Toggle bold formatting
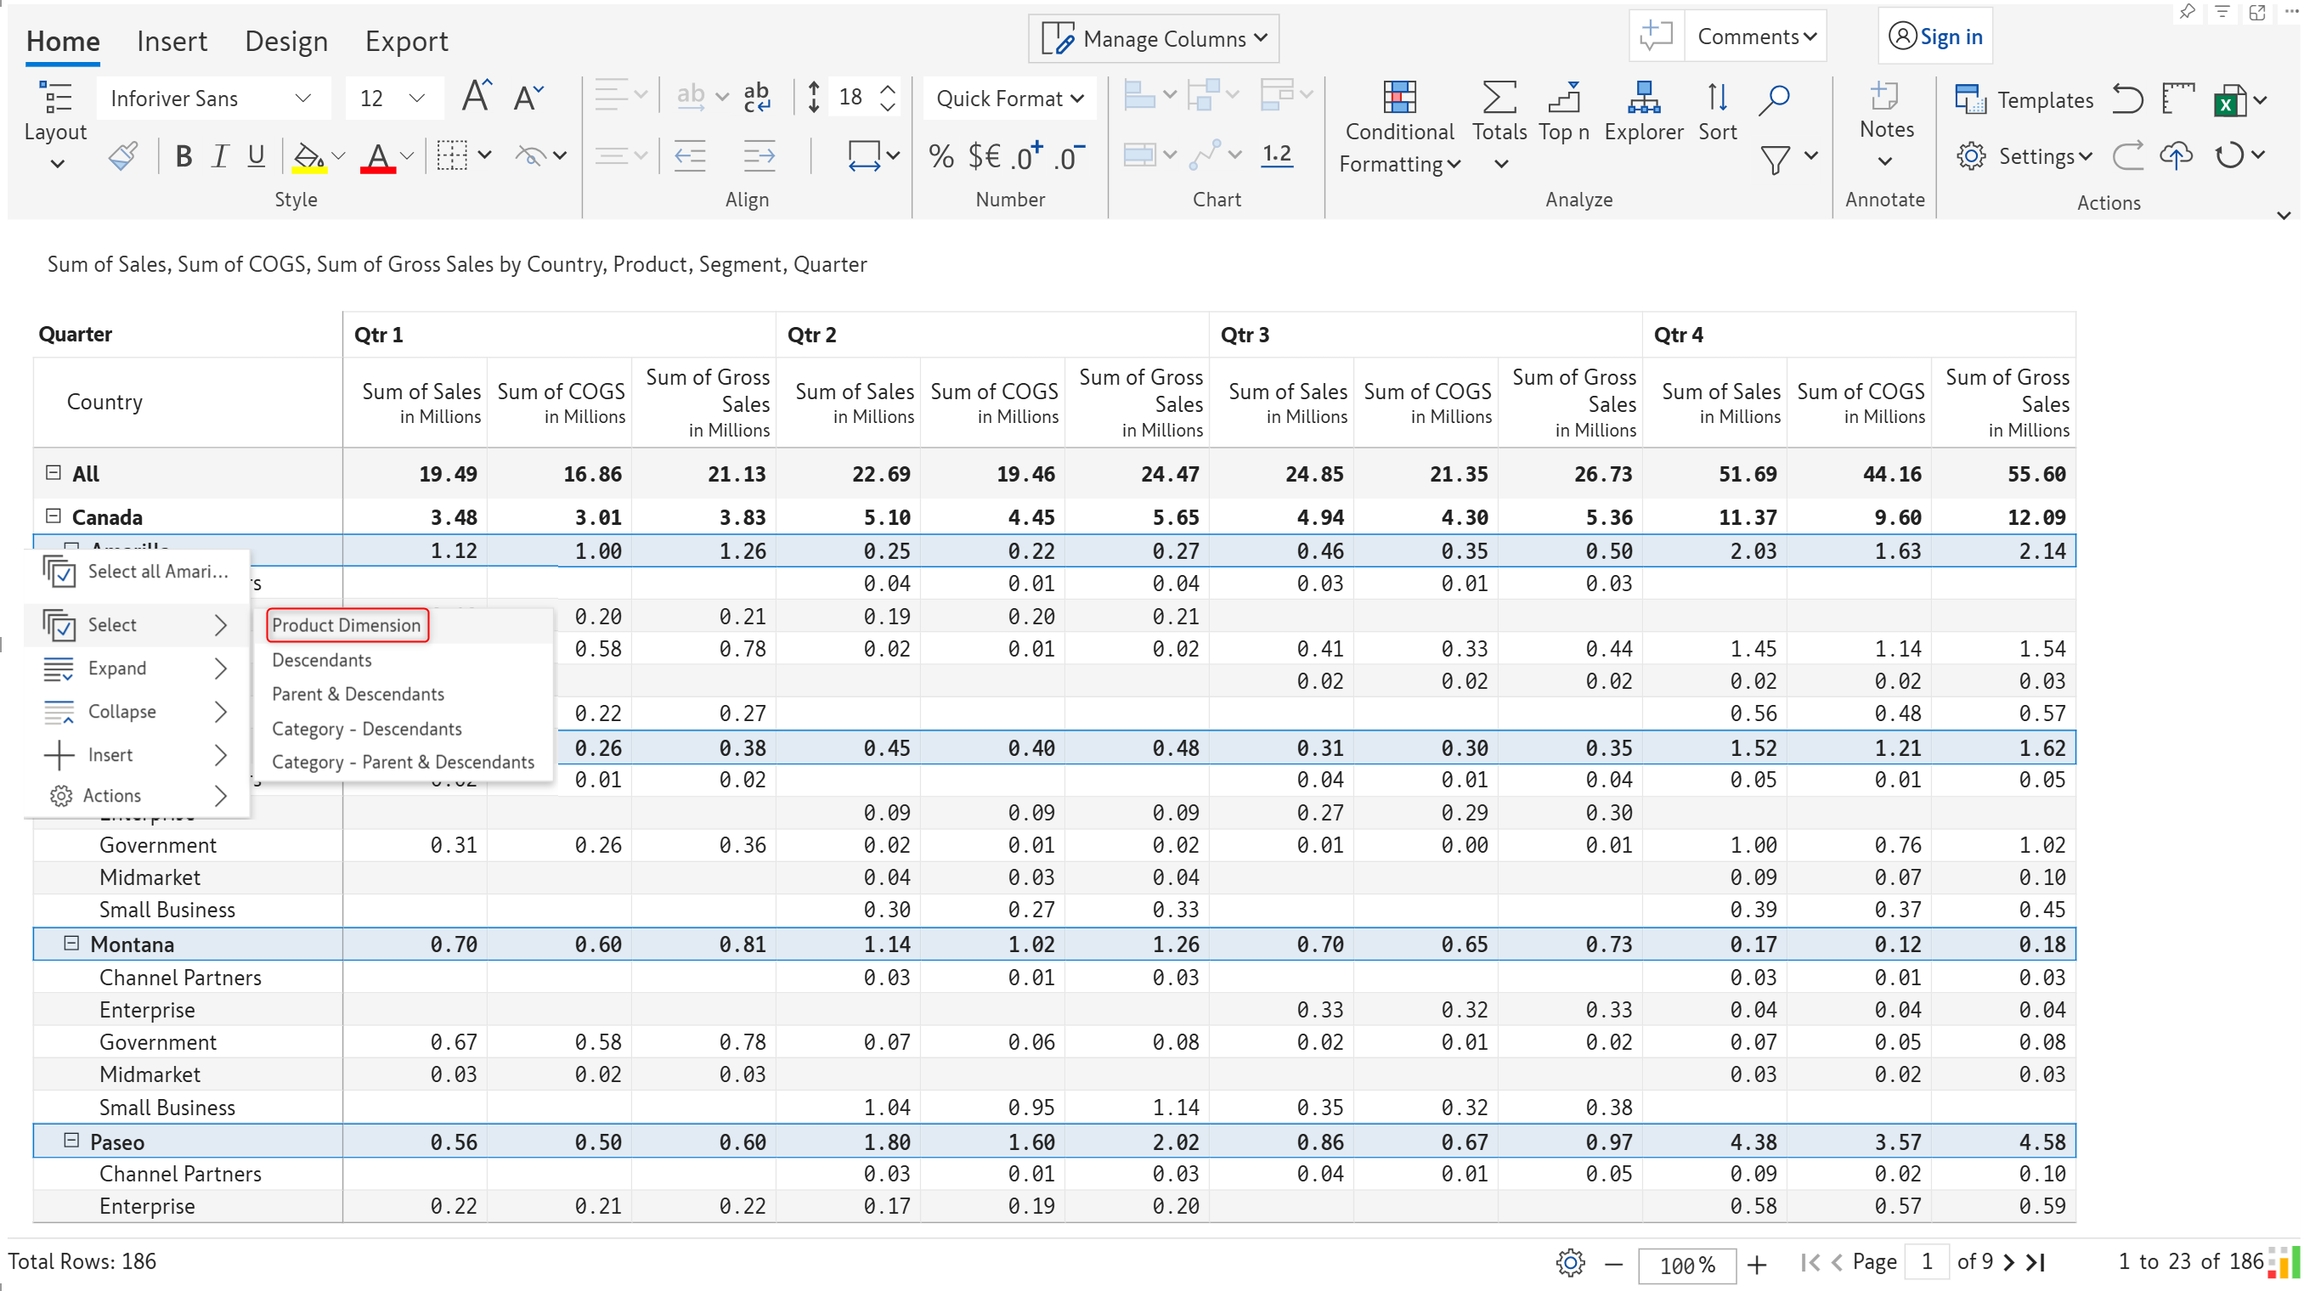 pos(183,156)
